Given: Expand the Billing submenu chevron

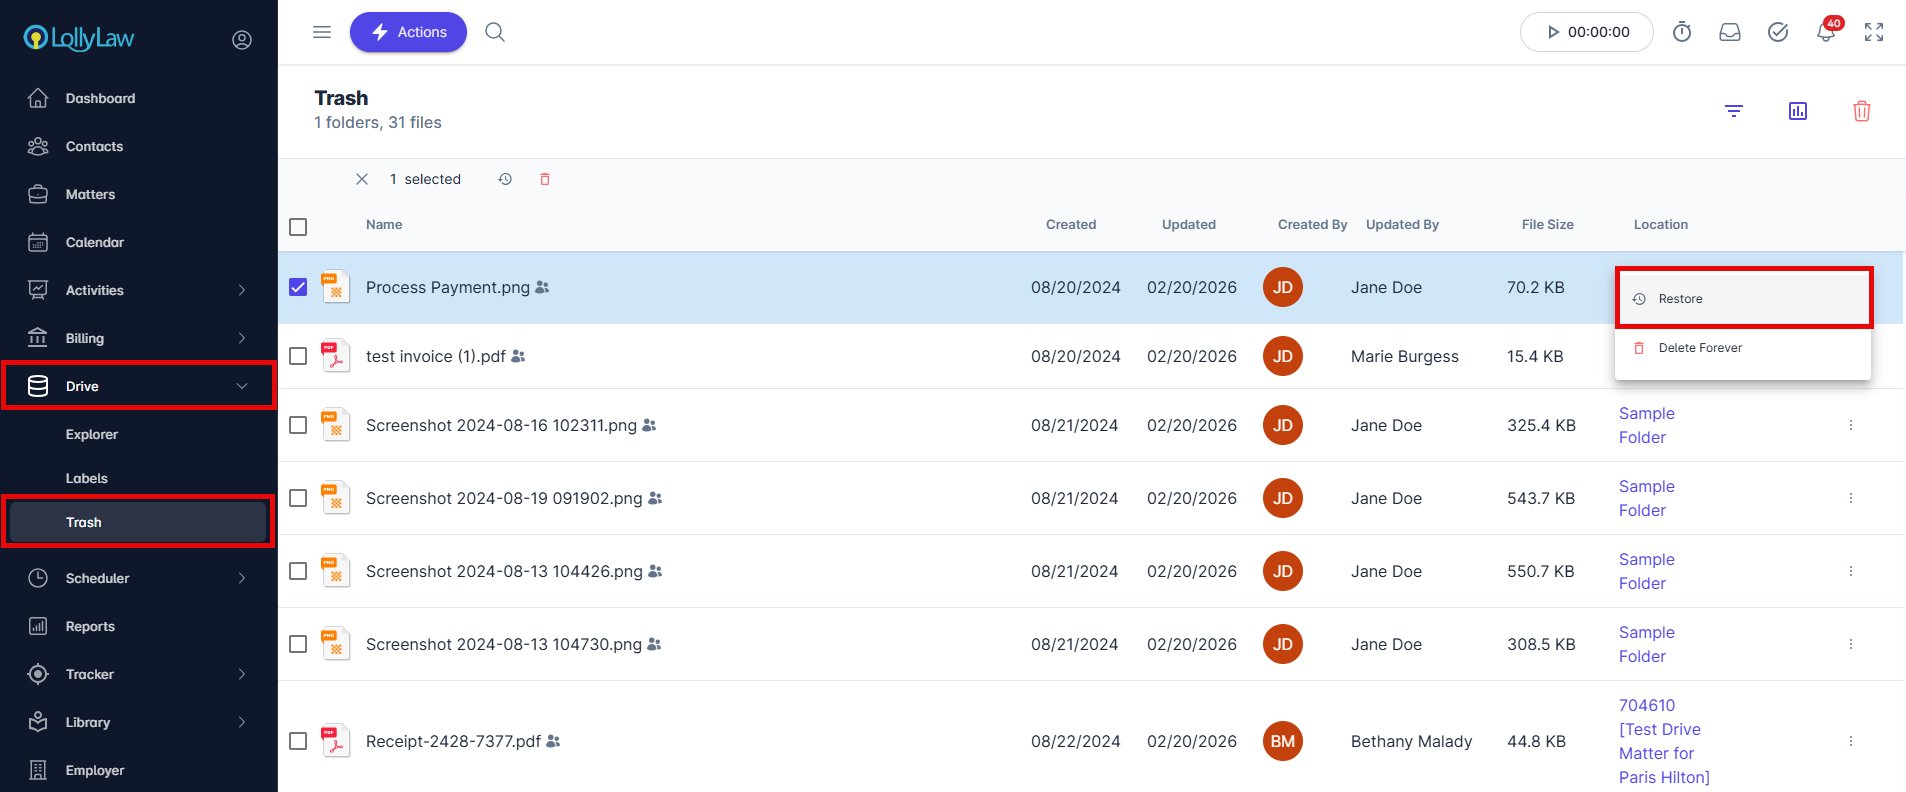Looking at the screenshot, I should (242, 338).
